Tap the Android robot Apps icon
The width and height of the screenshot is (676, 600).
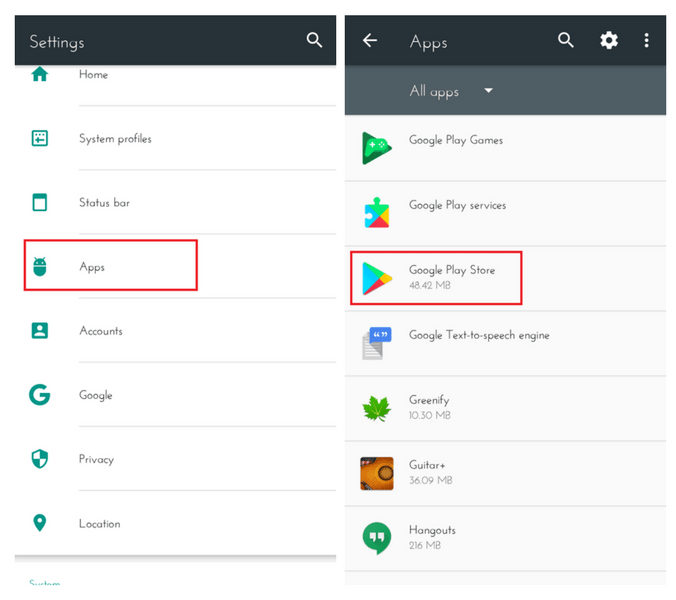(x=40, y=266)
